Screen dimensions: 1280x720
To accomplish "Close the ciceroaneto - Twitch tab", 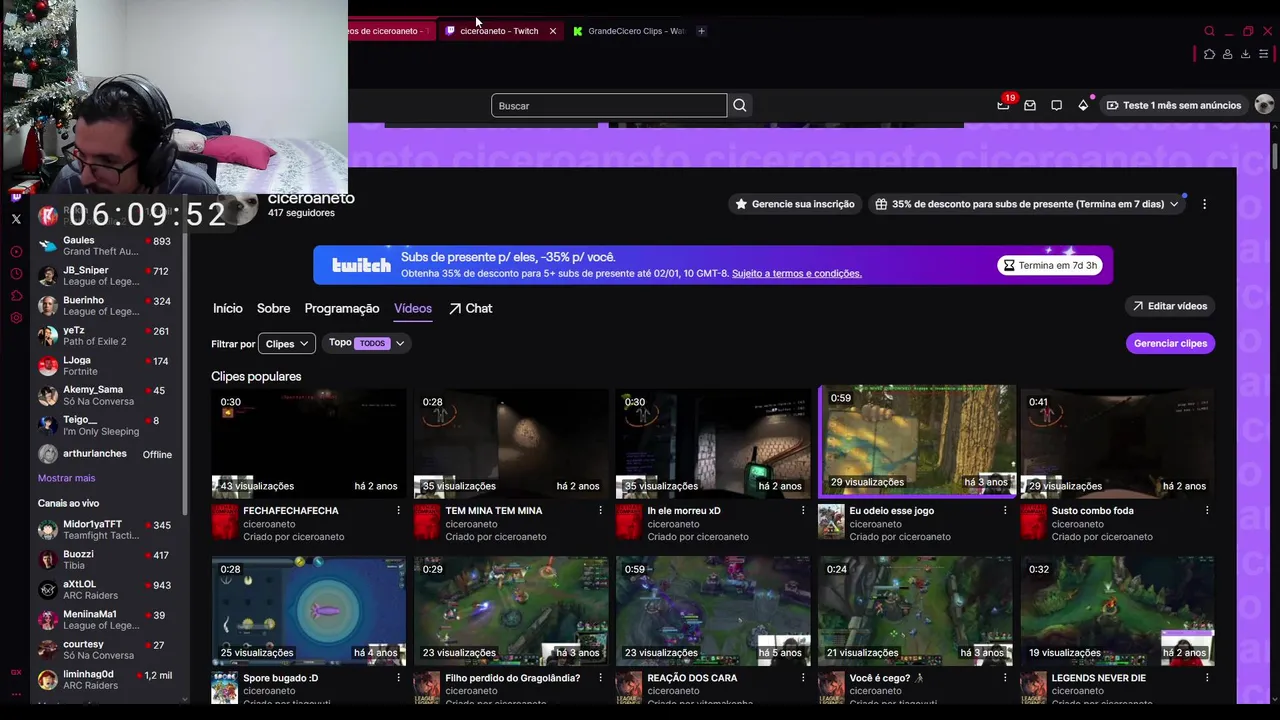I will [552, 31].
